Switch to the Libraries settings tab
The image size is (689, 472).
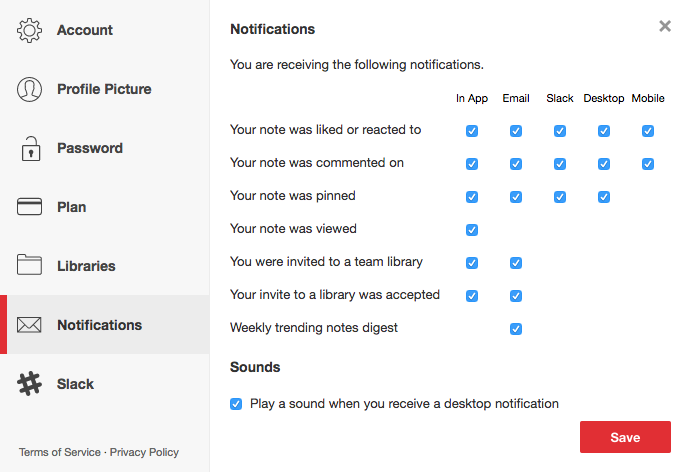point(86,266)
